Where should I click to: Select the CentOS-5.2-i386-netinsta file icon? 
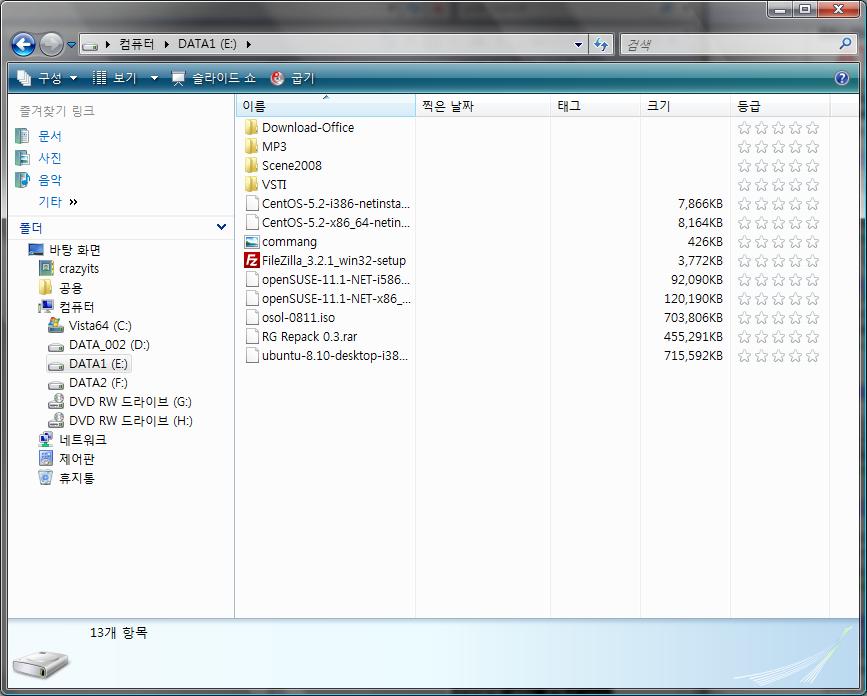[x=252, y=203]
